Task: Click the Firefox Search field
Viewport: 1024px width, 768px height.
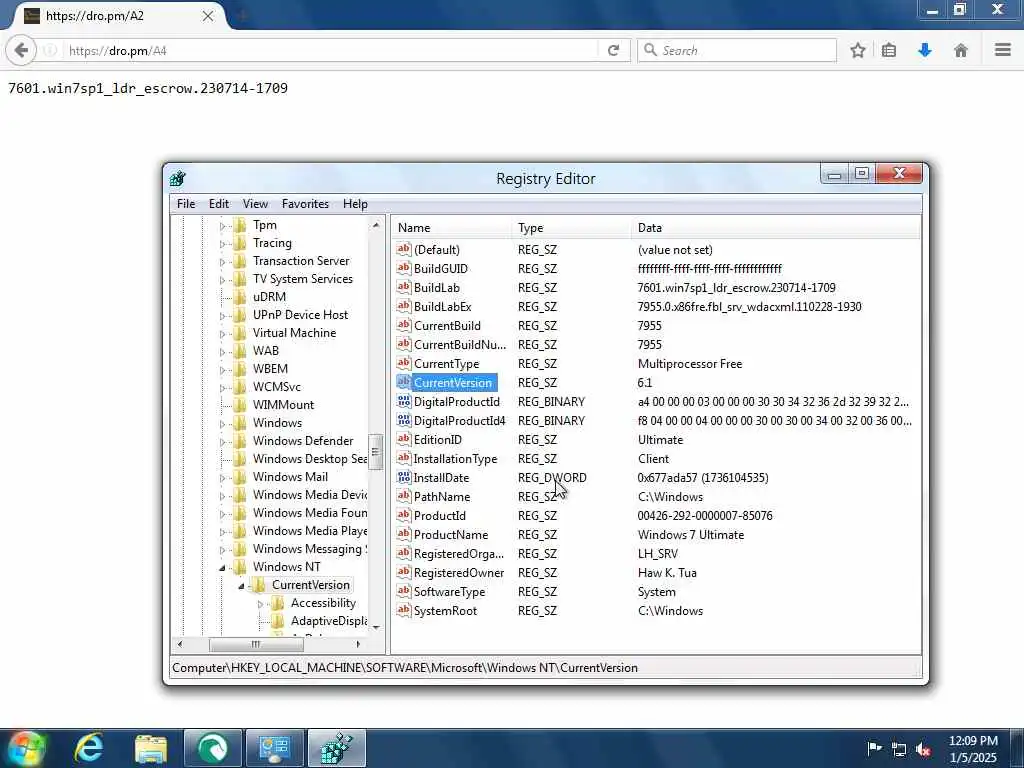Action: [x=737, y=50]
